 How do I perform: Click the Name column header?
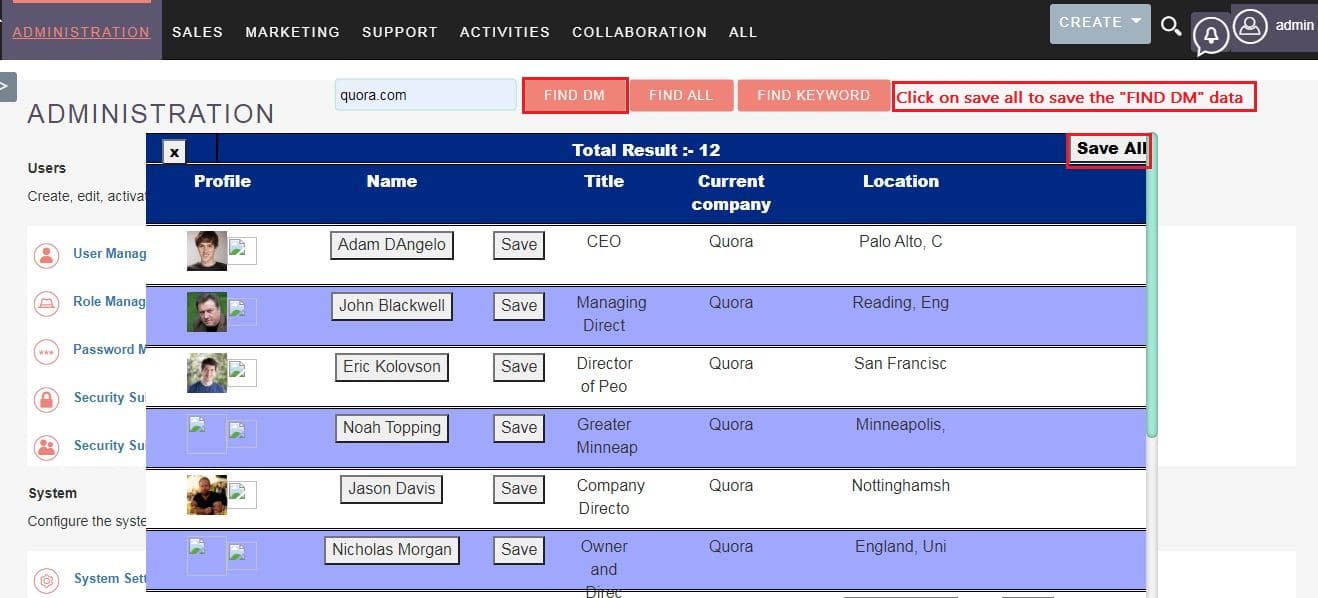[x=392, y=181]
